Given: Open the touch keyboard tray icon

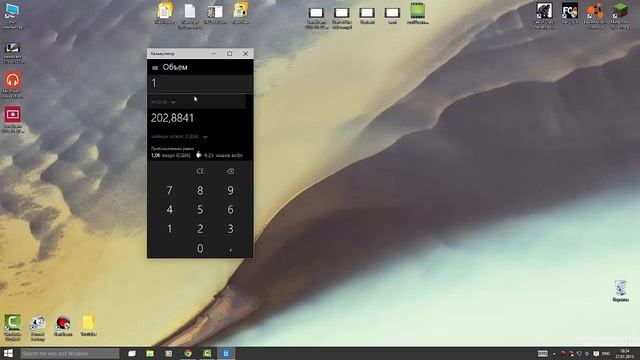Looking at the screenshot, I should pos(542,353).
